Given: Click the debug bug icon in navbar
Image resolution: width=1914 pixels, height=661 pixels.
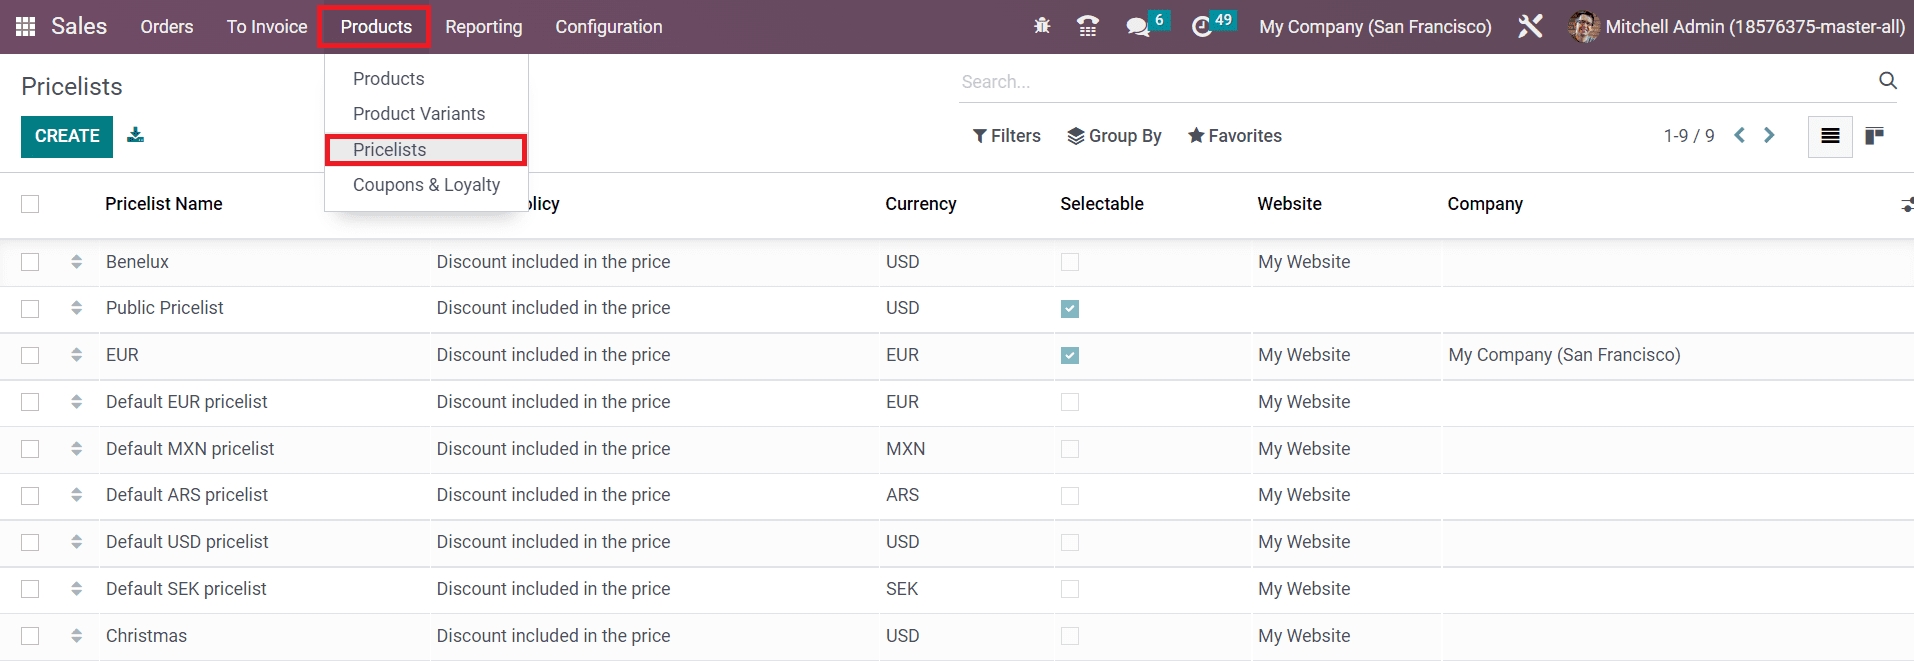Looking at the screenshot, I should pyautogui.click(x=1042, y=27).
